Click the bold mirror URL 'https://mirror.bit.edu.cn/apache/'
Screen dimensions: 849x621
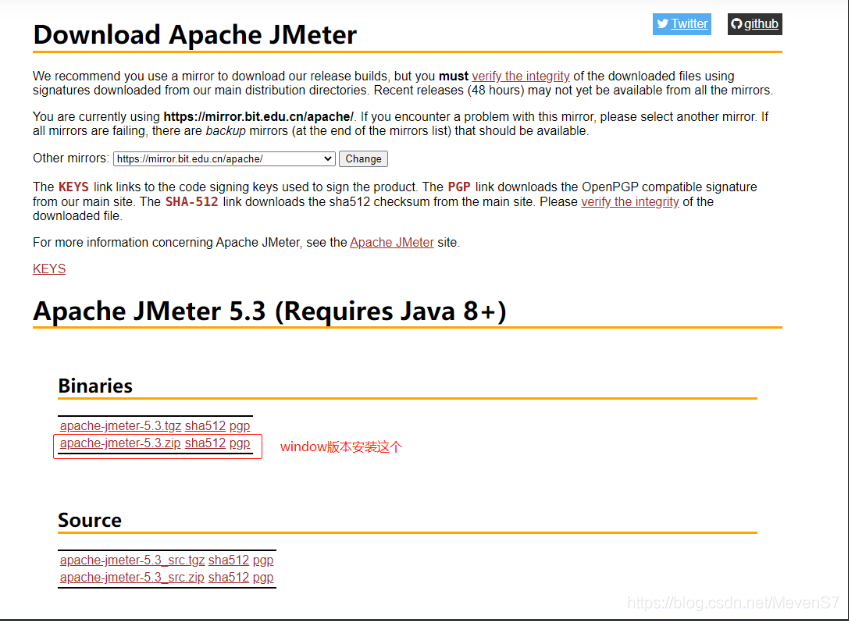point(258,116)
